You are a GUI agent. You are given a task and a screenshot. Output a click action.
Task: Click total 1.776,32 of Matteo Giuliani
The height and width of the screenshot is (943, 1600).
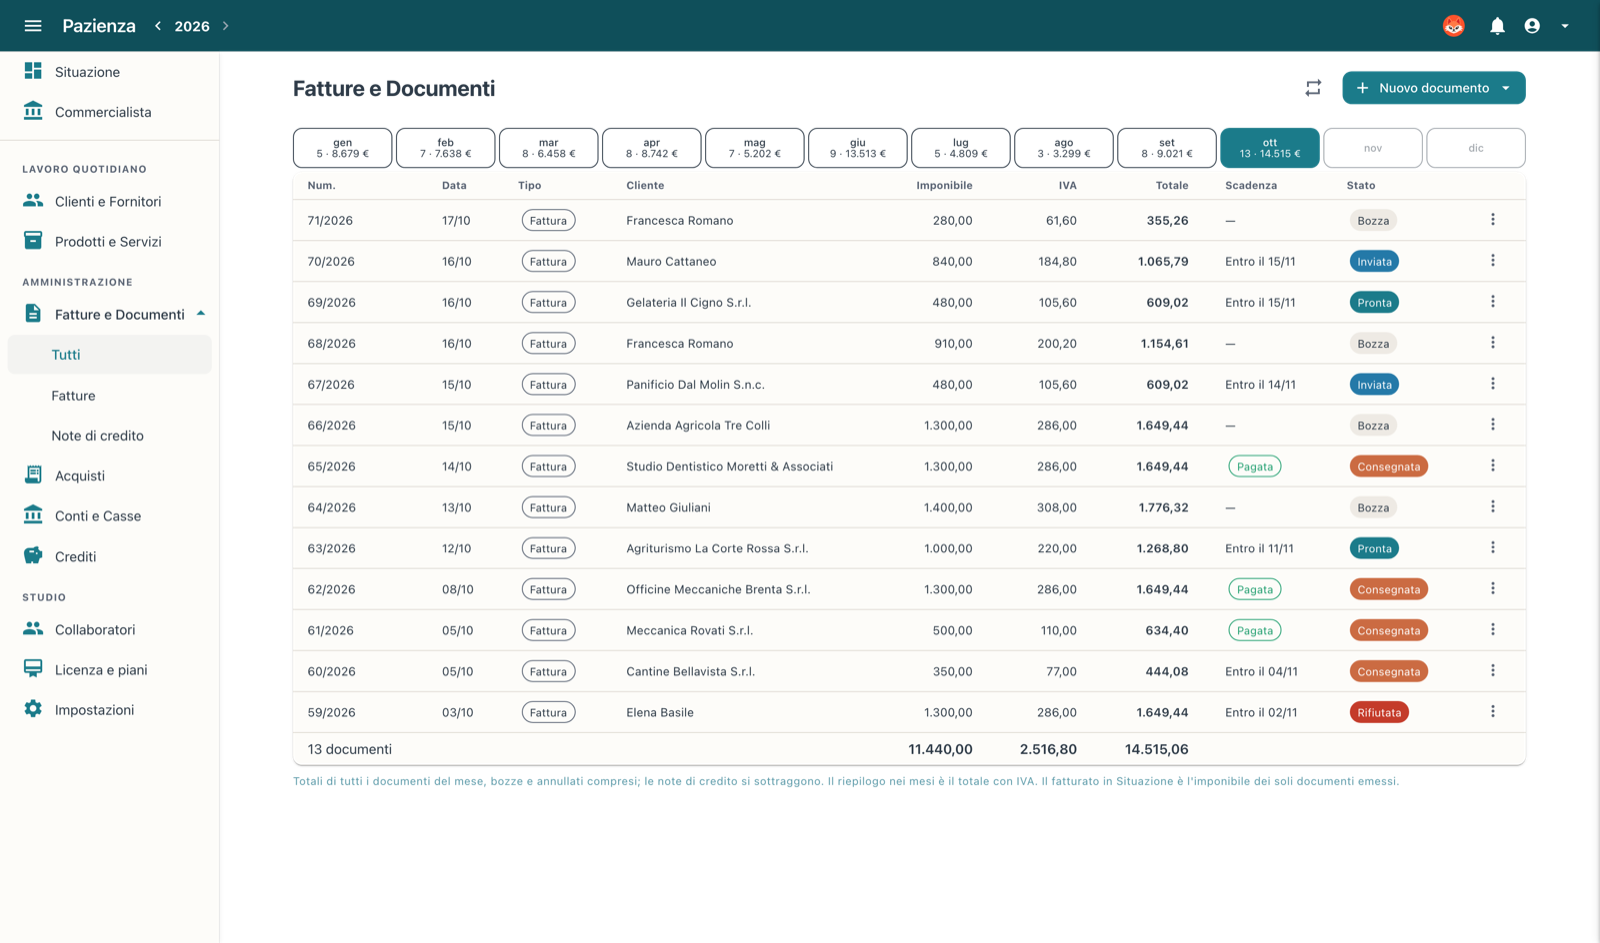pos(1163,508)
